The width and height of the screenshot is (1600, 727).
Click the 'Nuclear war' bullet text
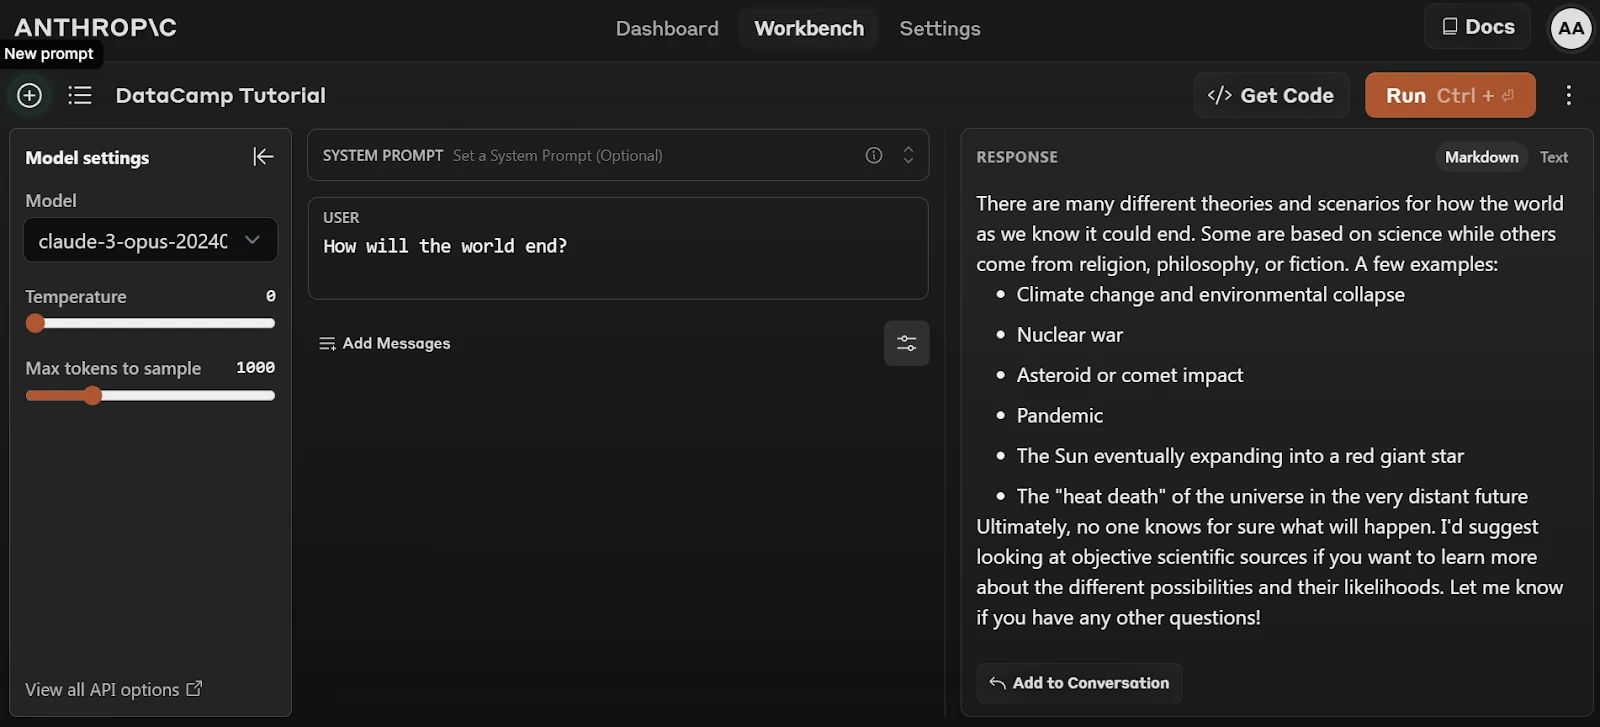[1069, 335]
